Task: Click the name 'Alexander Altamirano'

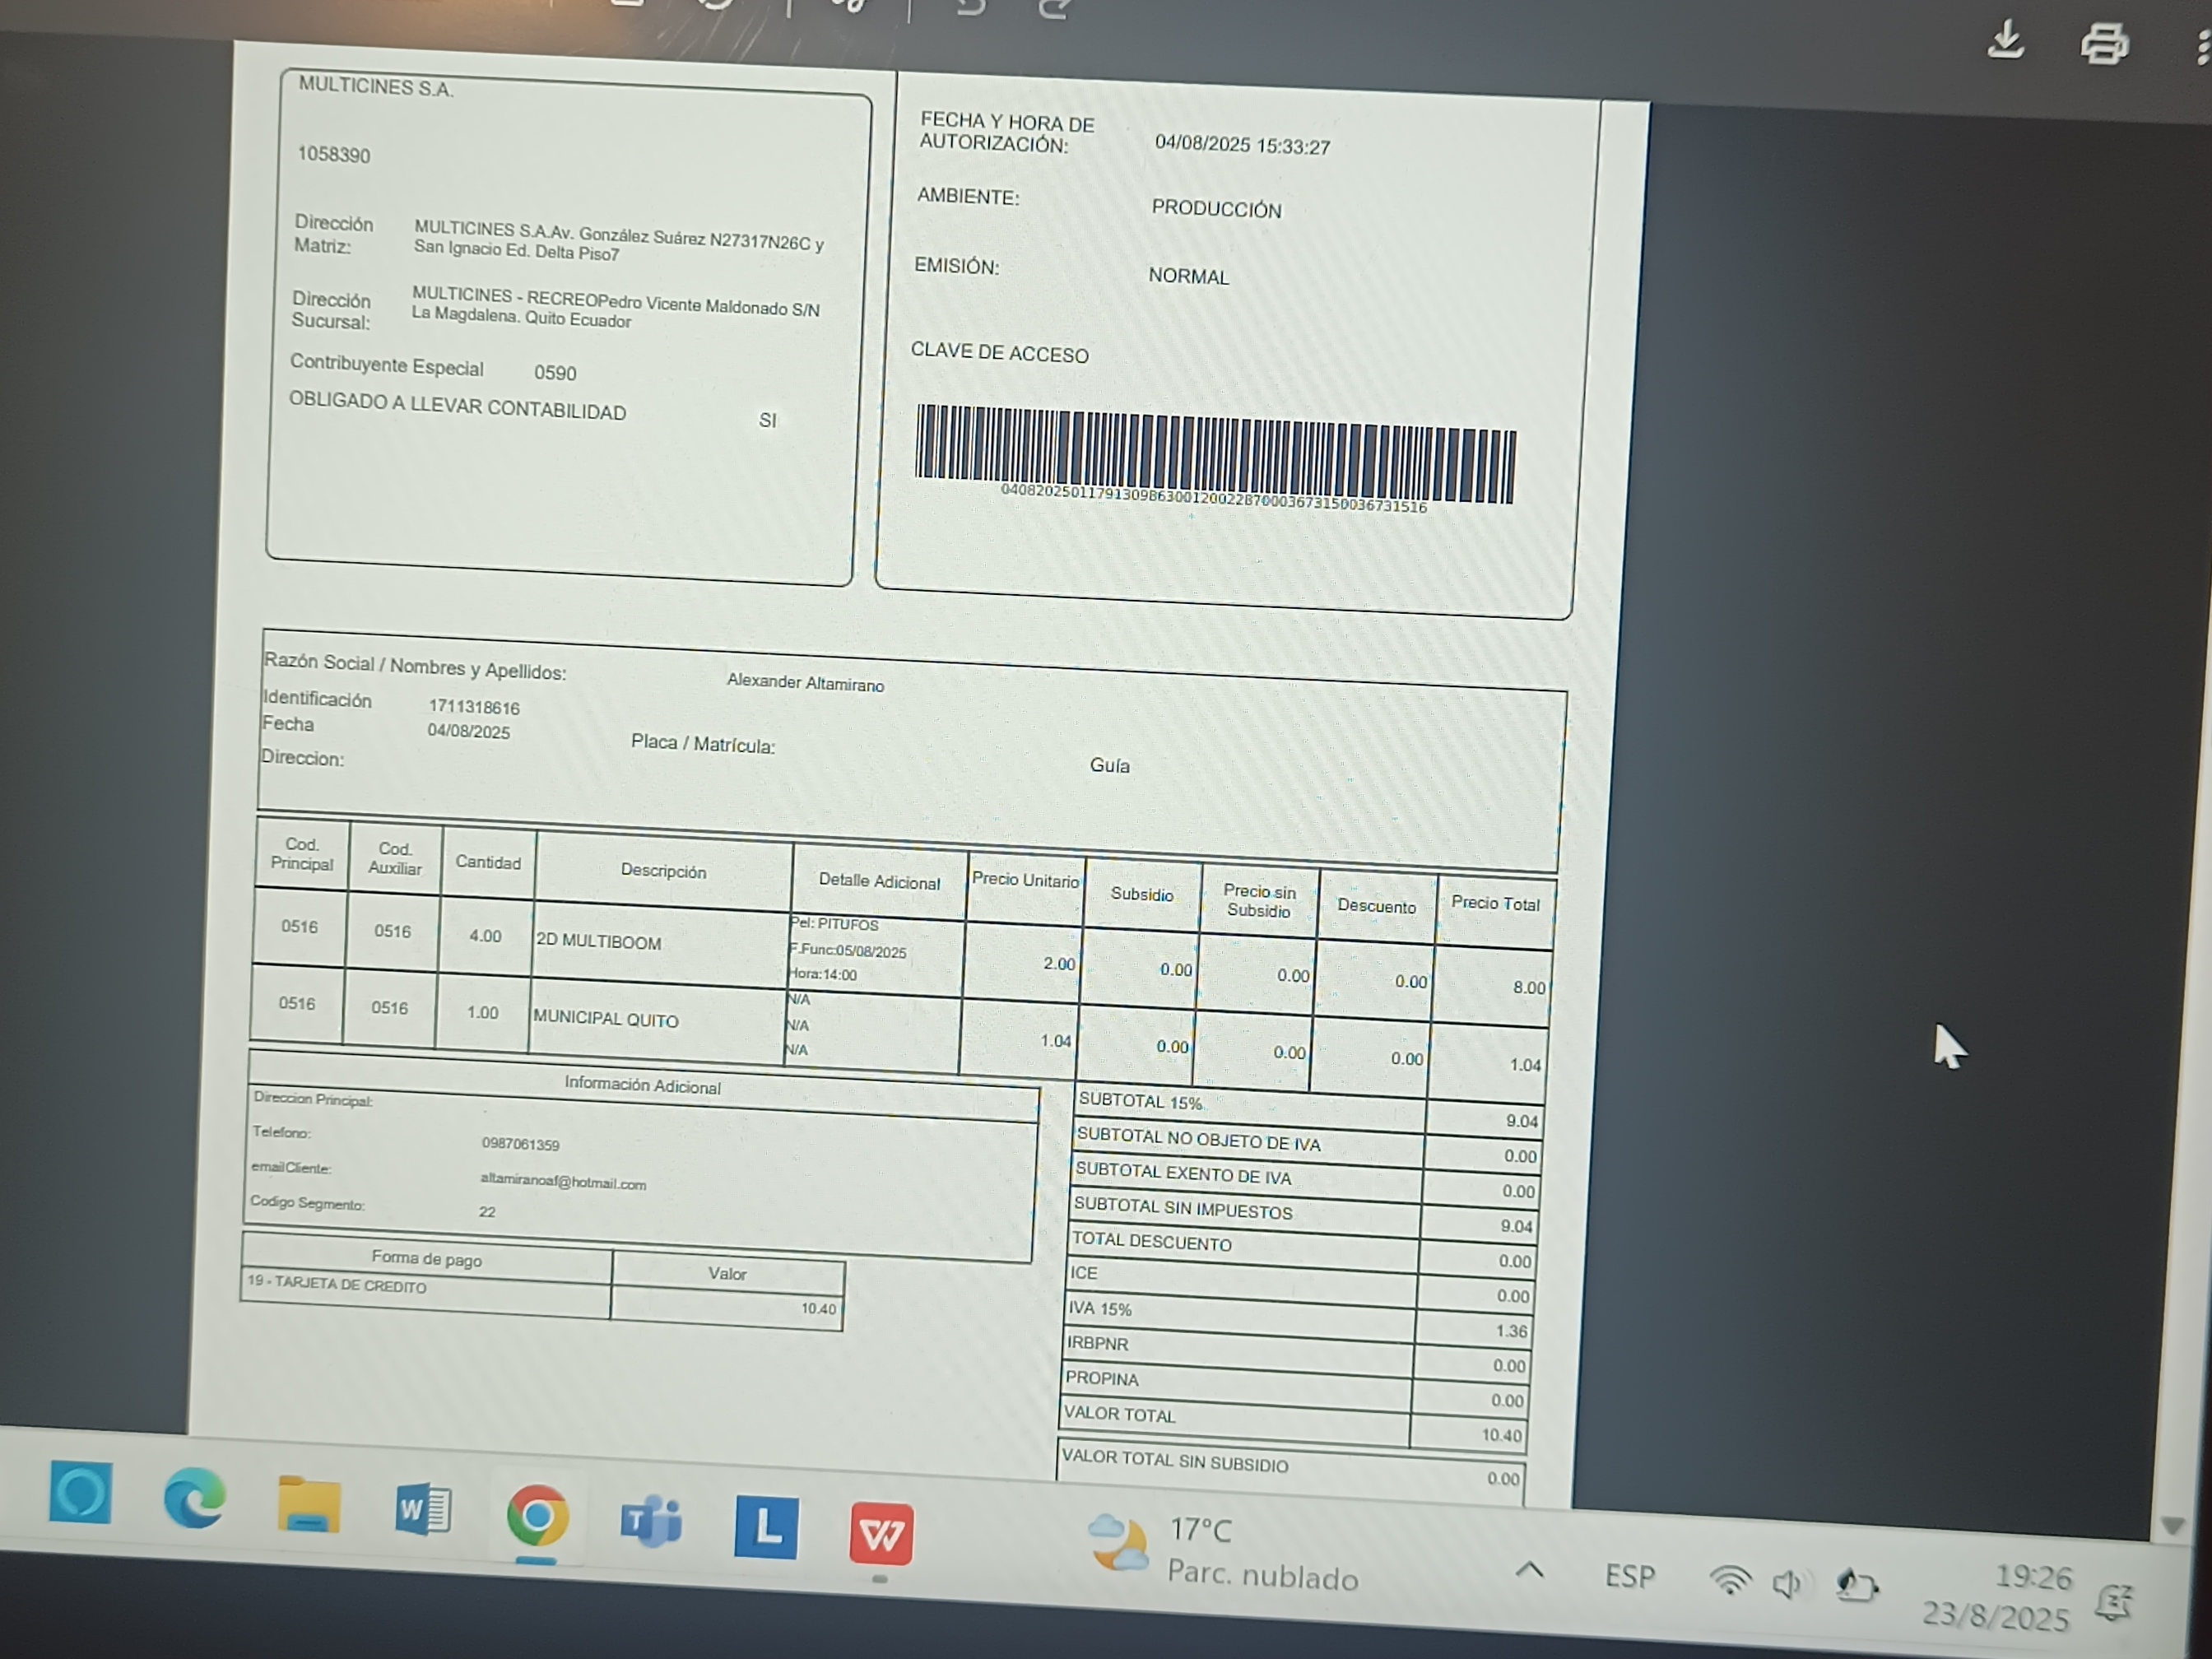Action: (x=805, y=683)
